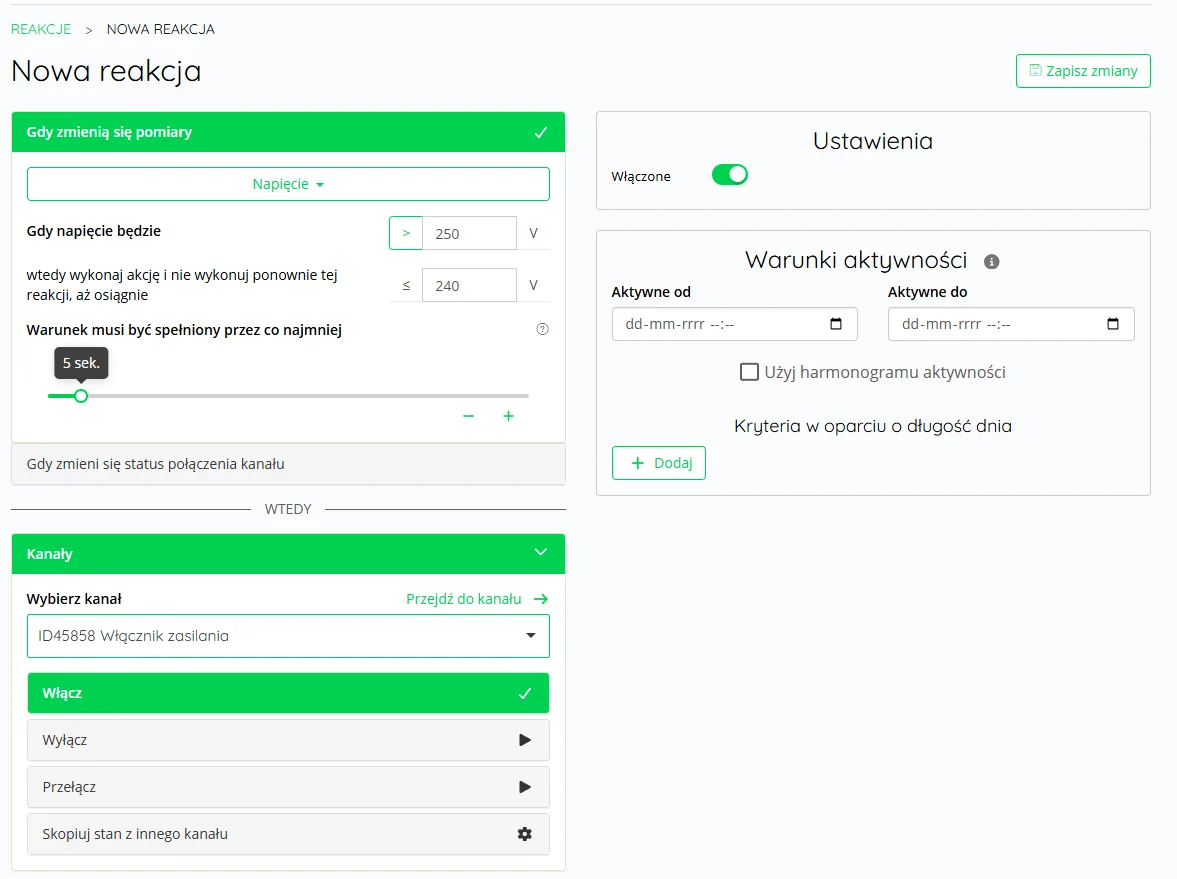Click the Dodaj button

coord(658,463)
